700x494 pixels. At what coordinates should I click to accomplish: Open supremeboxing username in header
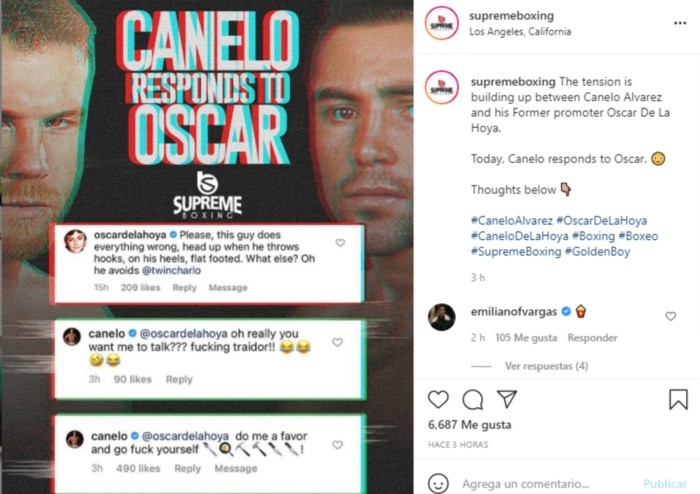[x=512, y=16]
